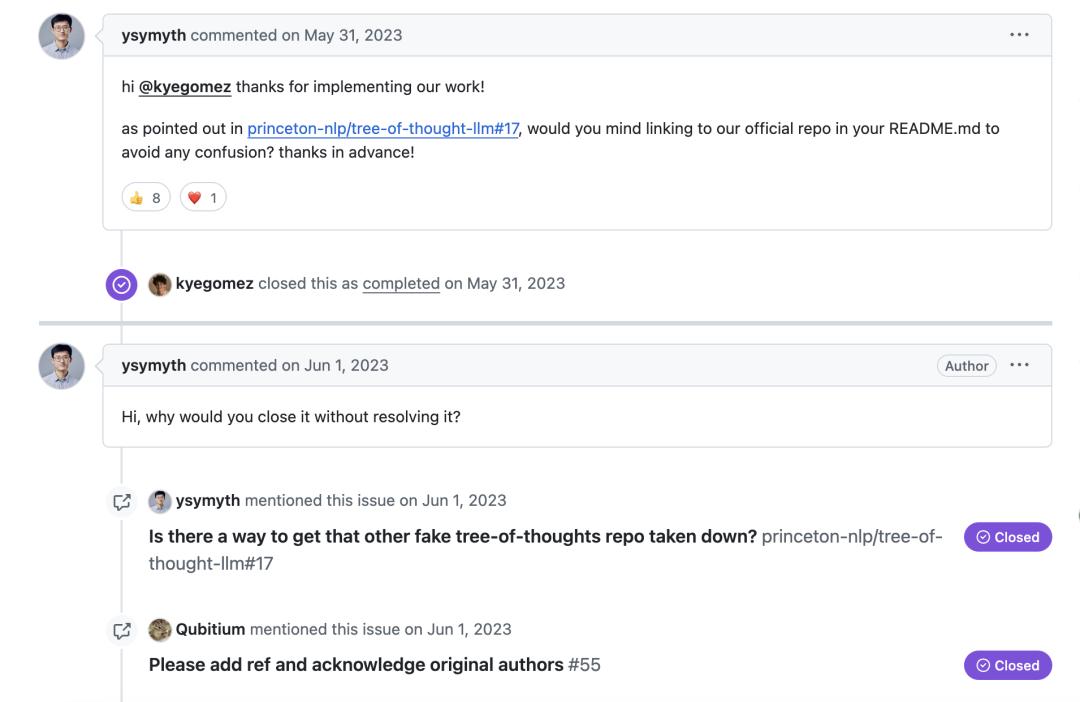Screen dimensions: 1080x702
Task: Open the princeton-nlp/tree-of-thought-llm#17 link
Action: tap(383, 129)
